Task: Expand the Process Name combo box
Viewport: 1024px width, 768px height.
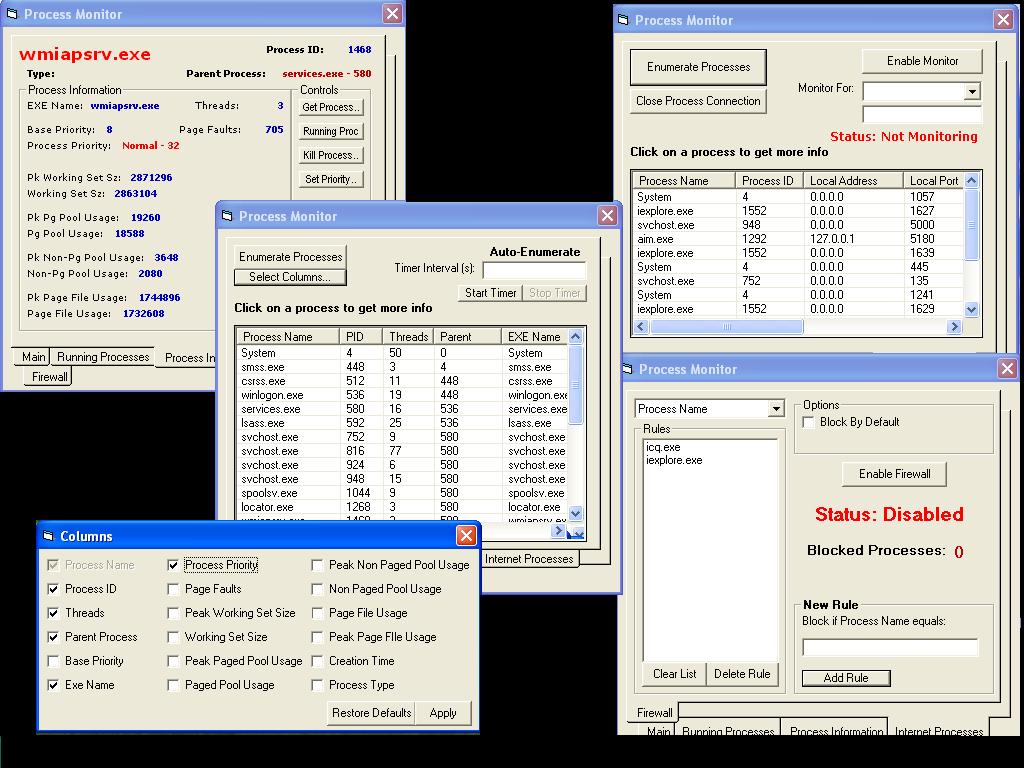Action: coord(776,409)
